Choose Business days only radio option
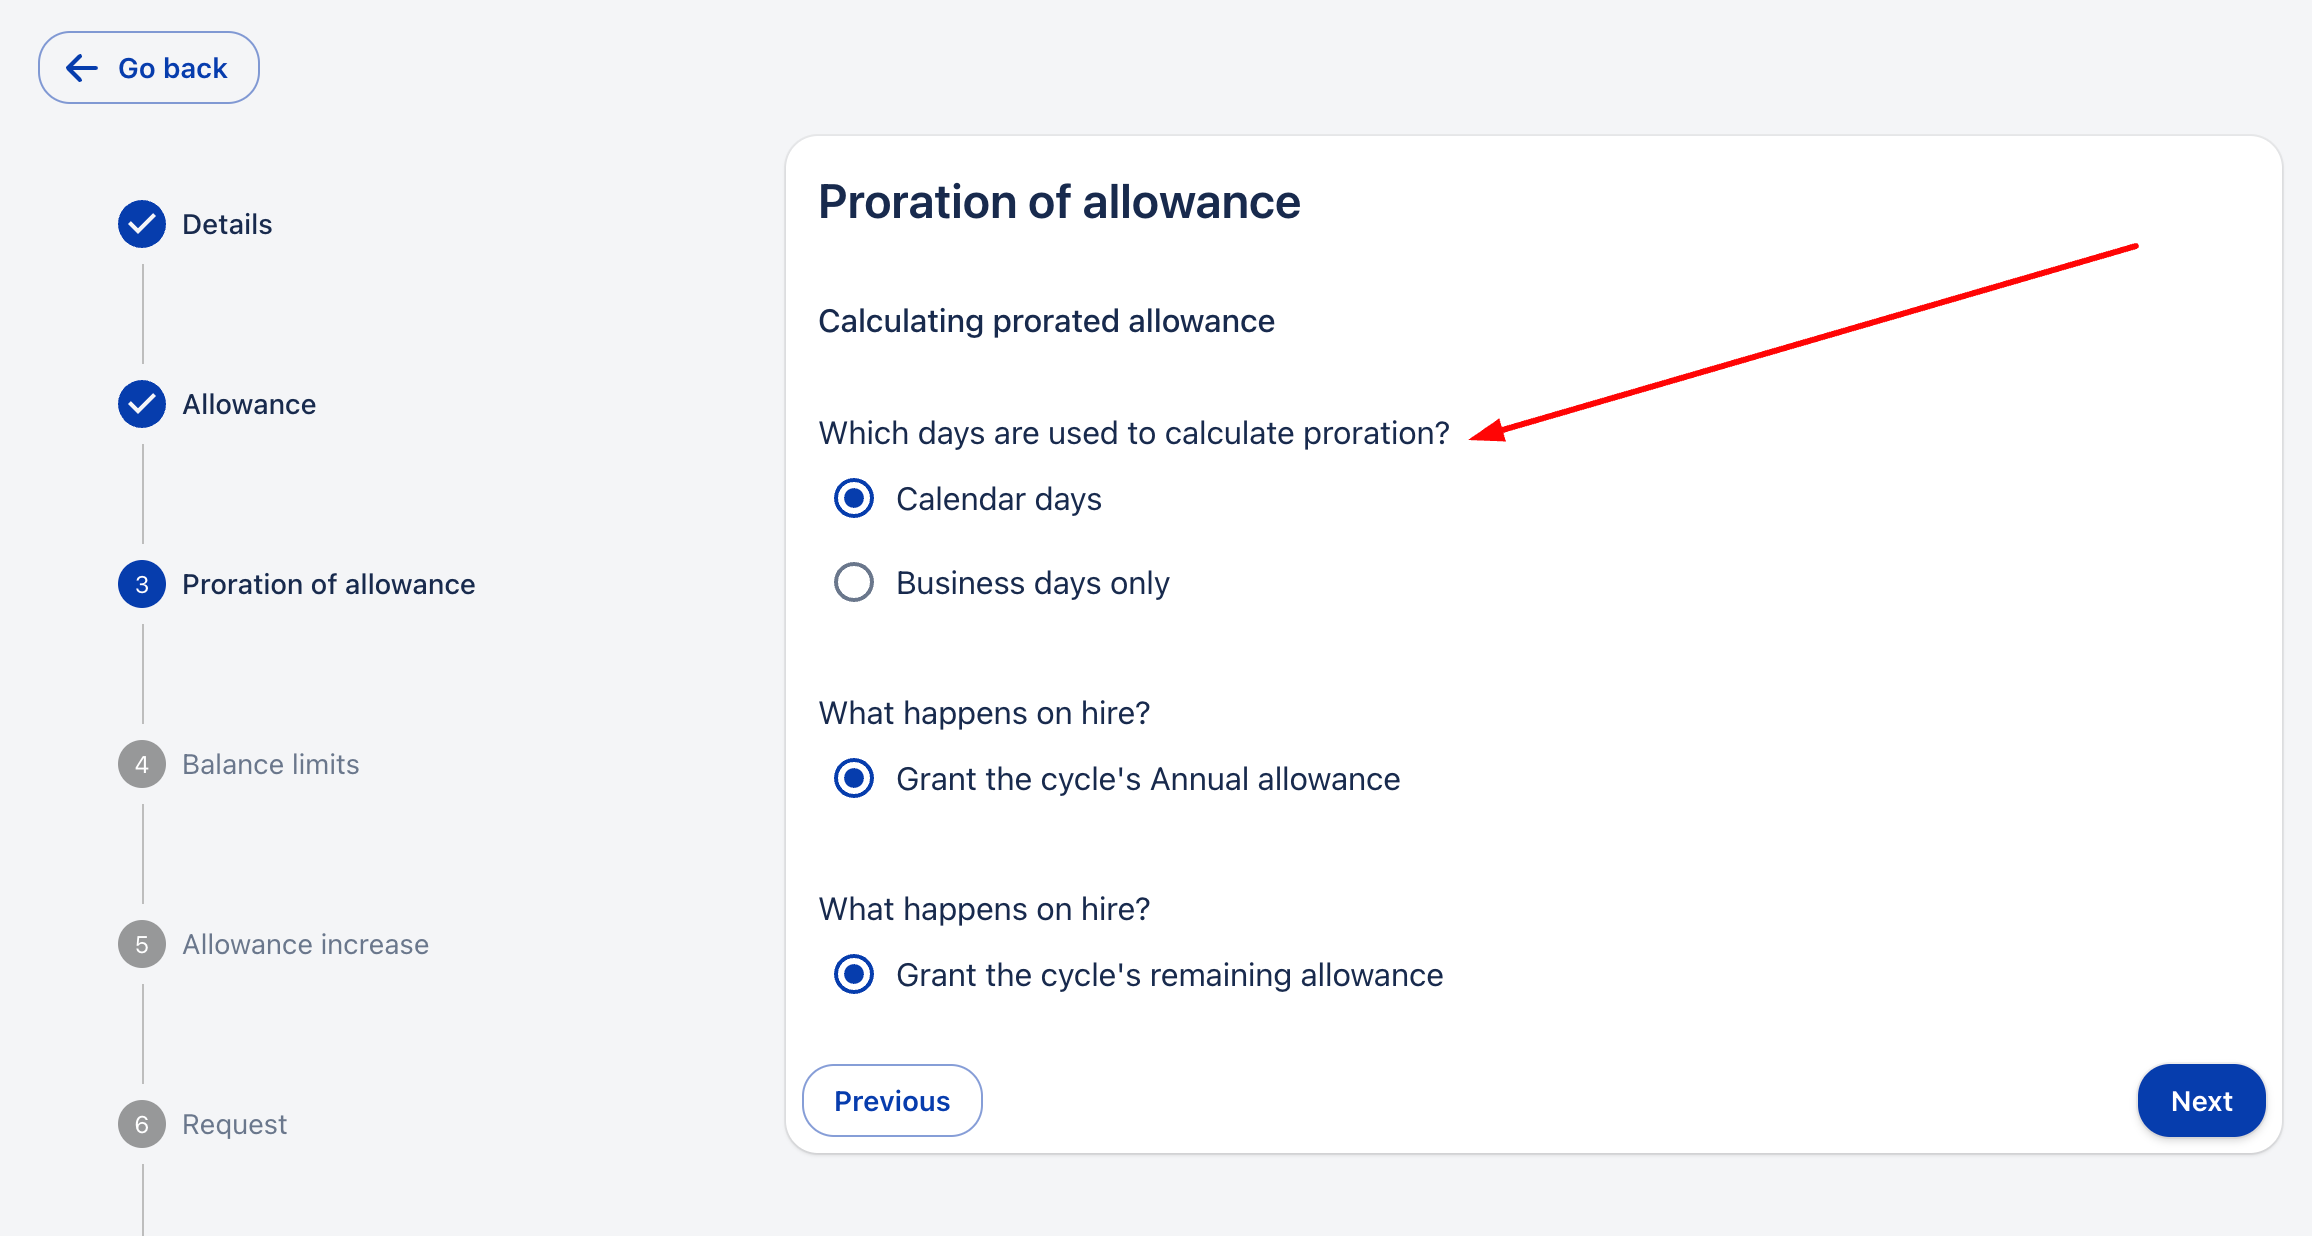The width and height of the screenshot is (2312, 1236). (x=854, y=582)
